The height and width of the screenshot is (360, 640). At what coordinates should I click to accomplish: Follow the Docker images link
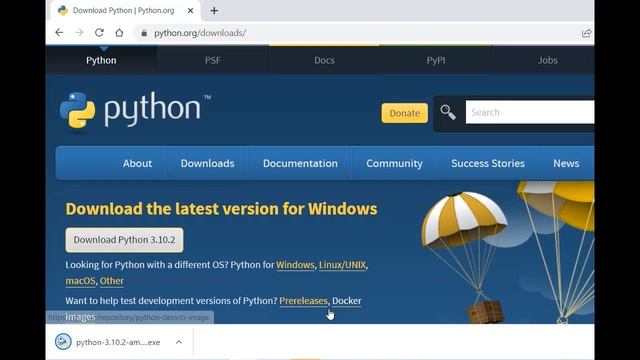[347, 301]
